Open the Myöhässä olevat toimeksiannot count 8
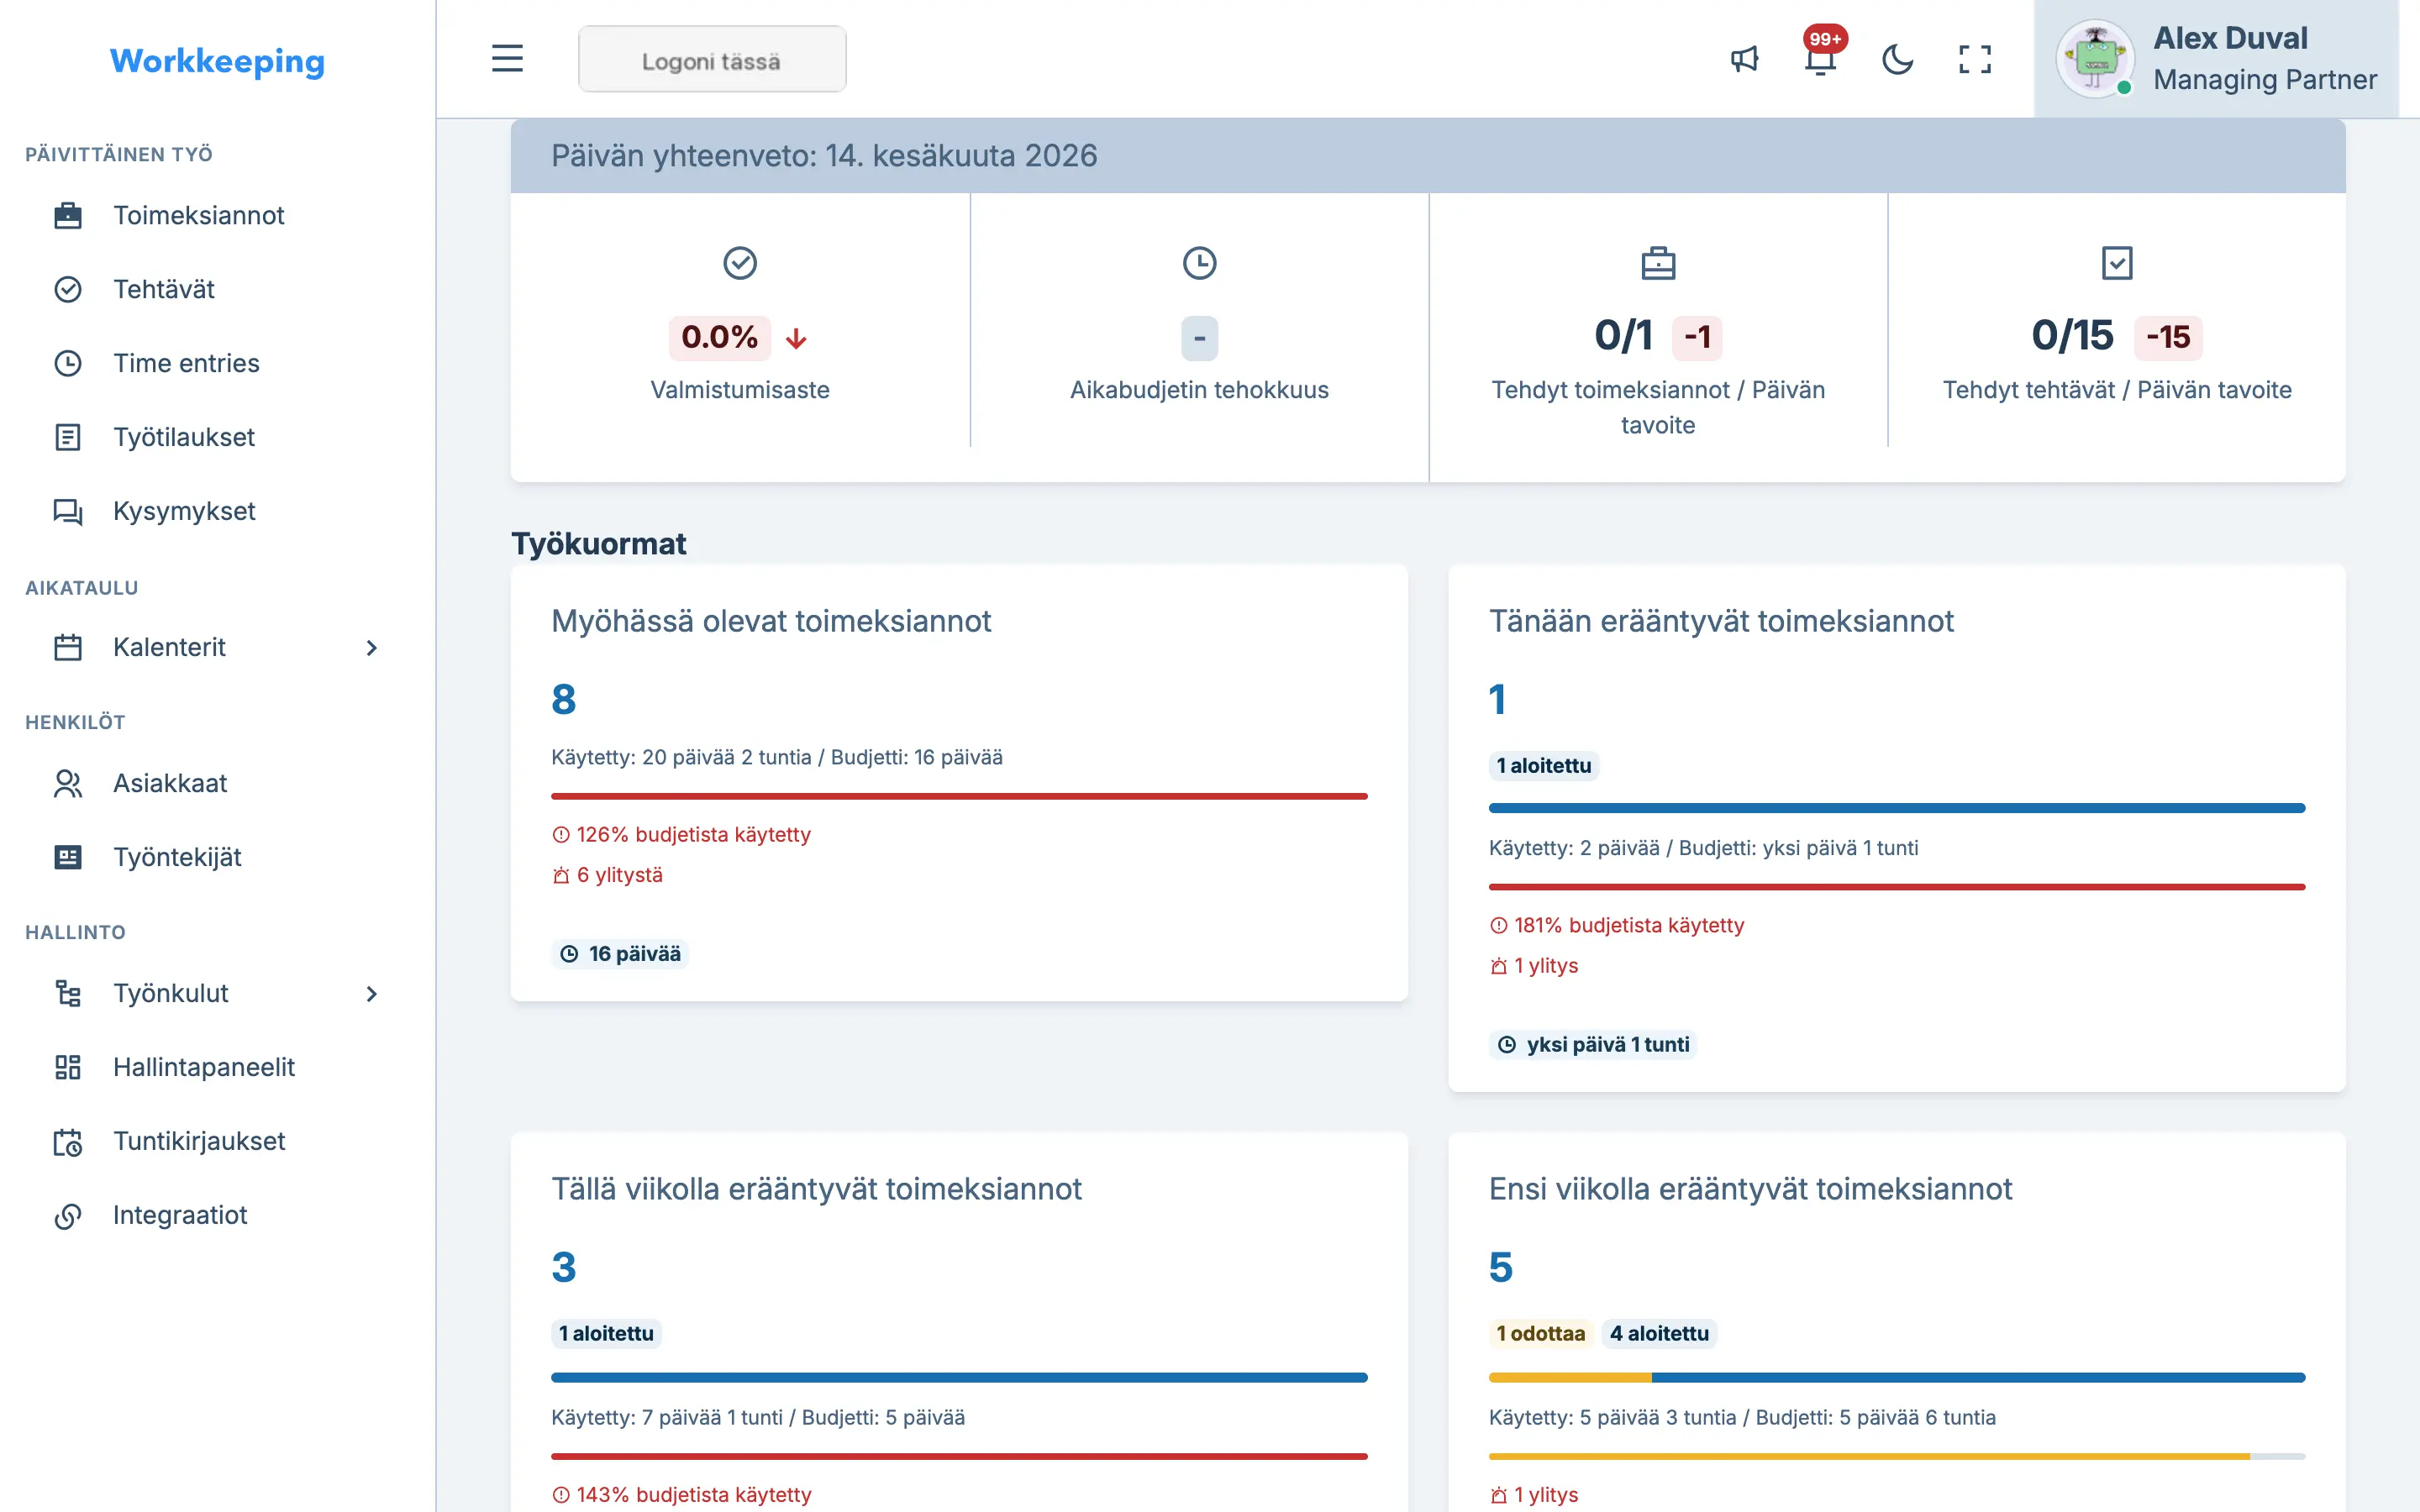The width and height of the screenshot is (2420, 1512). click(564, 699)
